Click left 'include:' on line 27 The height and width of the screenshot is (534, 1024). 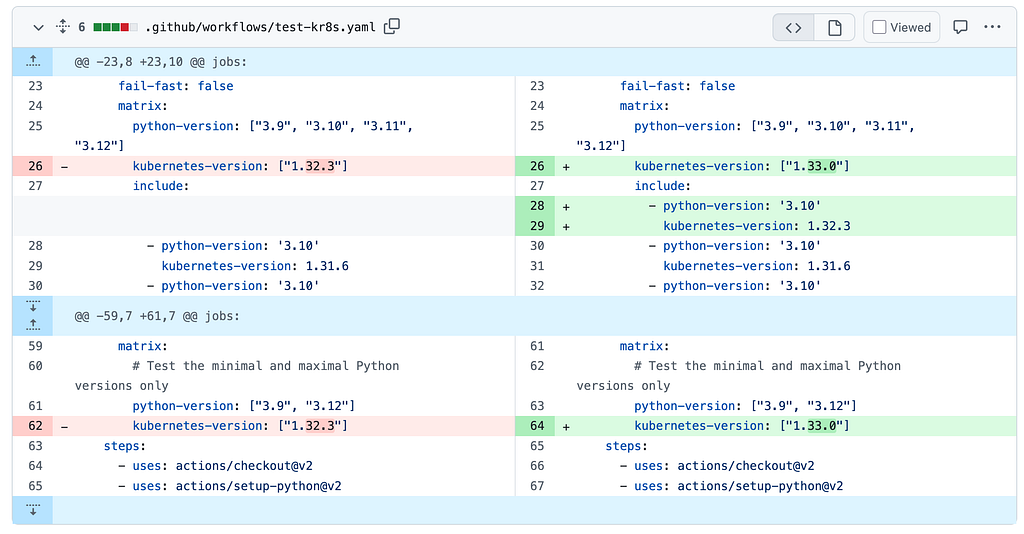pos(161,185)
